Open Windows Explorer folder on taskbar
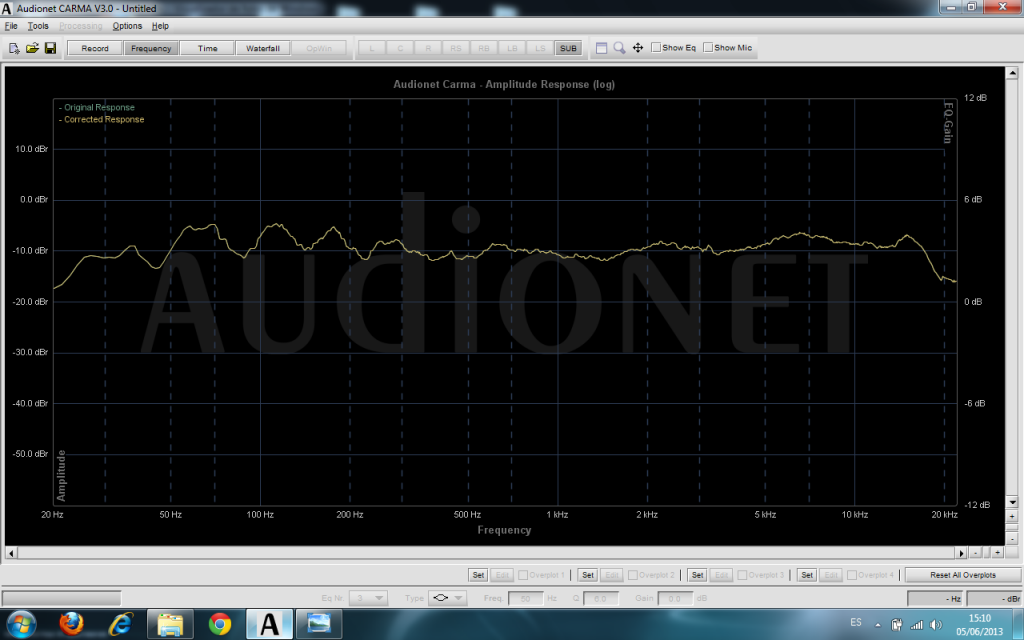The image size is (1024, 640). 170,624
